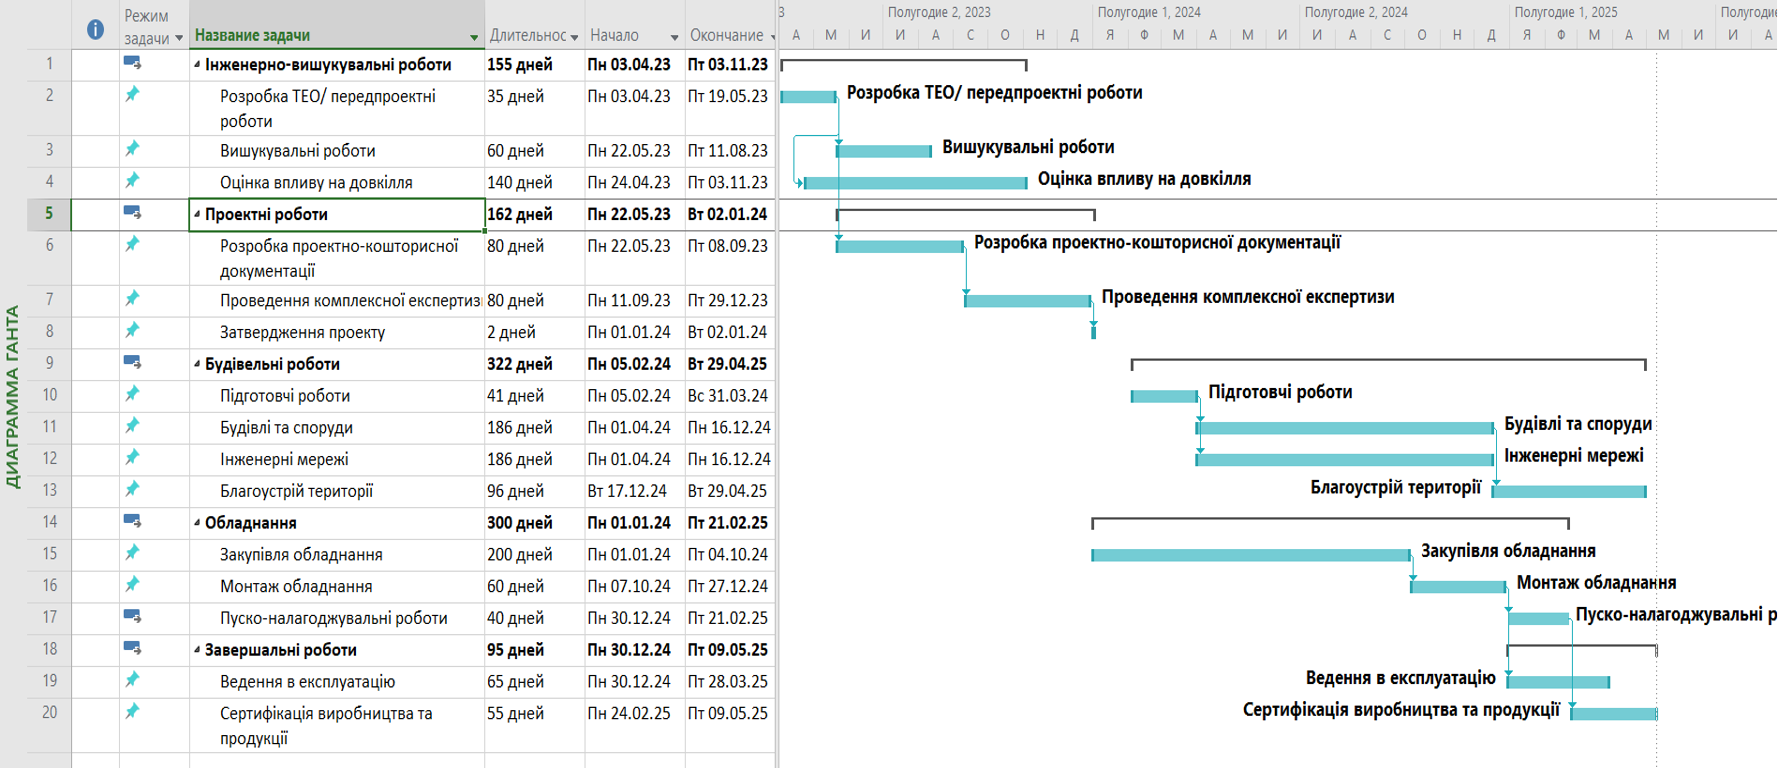The height and width of the screenshot is (768, 1778).
Task: Click the info indicator column header icon
Action: (x=95, y=30)
